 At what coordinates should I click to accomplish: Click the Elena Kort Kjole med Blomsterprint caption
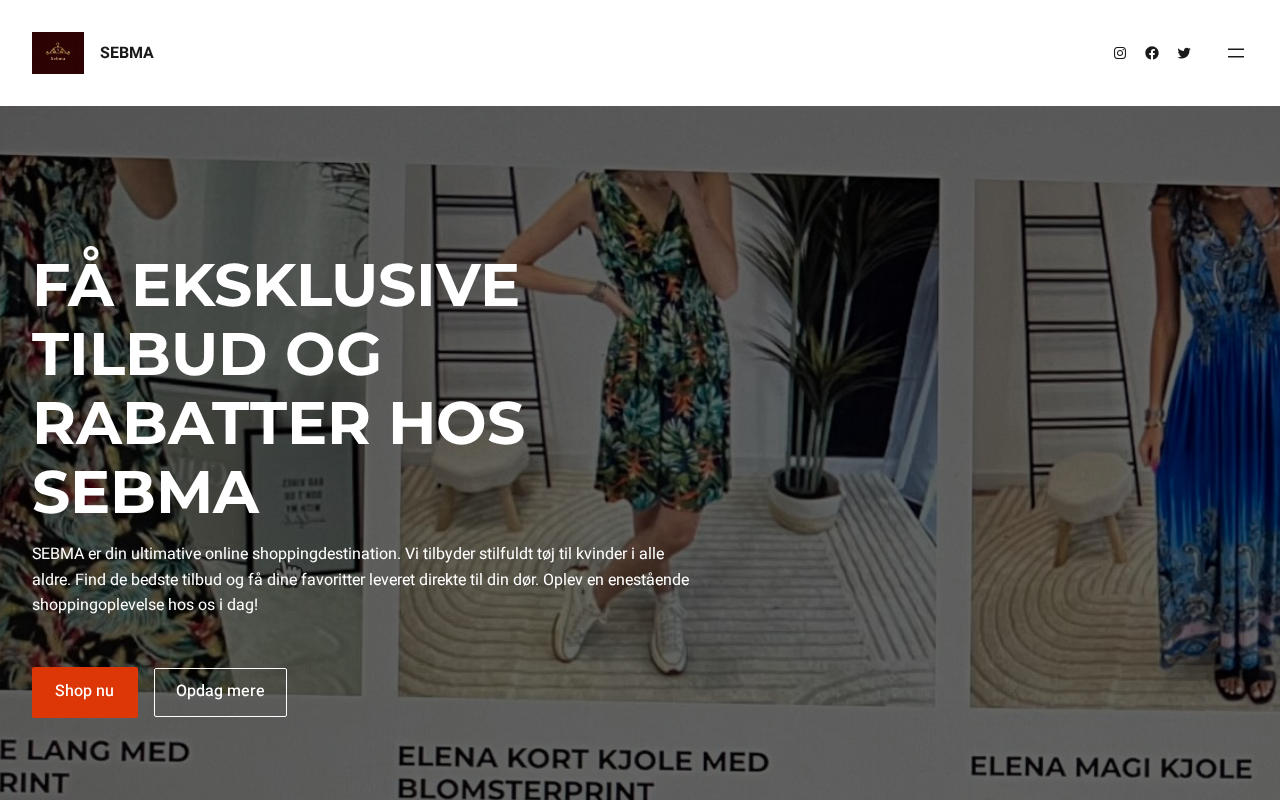point(583,774)
